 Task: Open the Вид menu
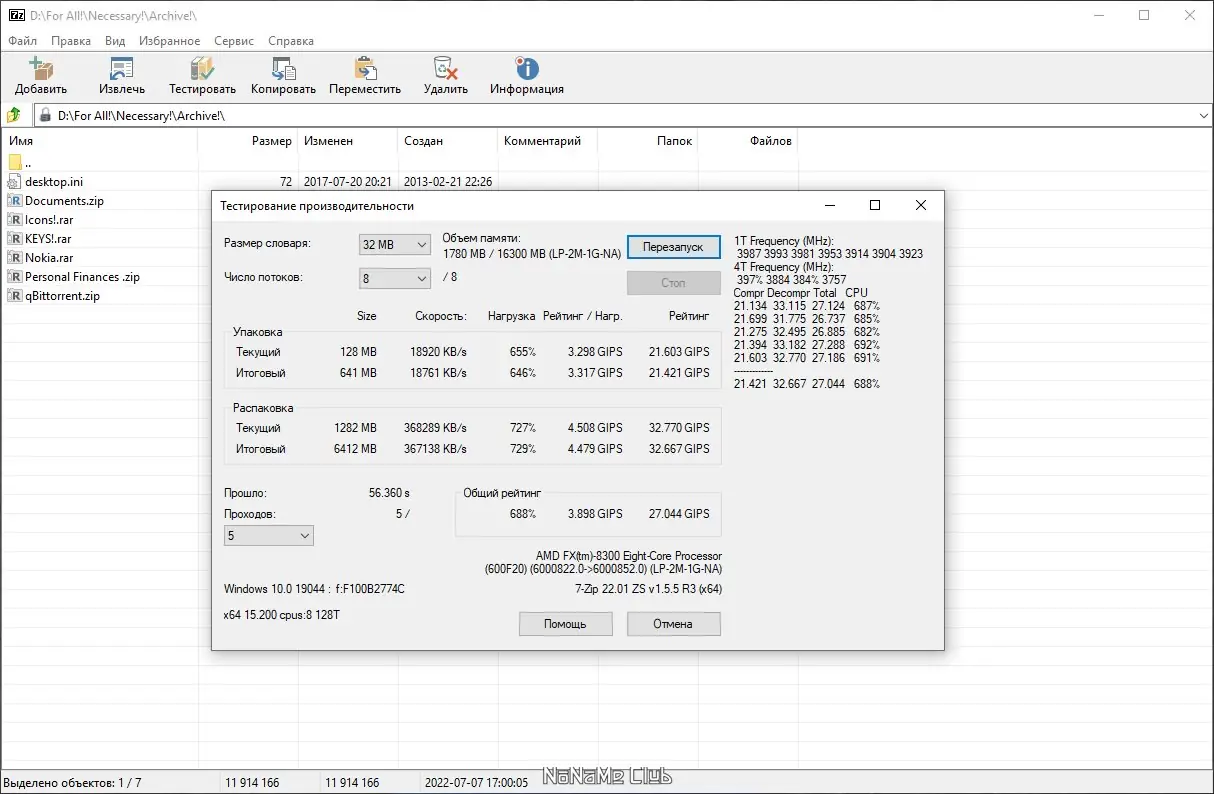tap(115, 41)
